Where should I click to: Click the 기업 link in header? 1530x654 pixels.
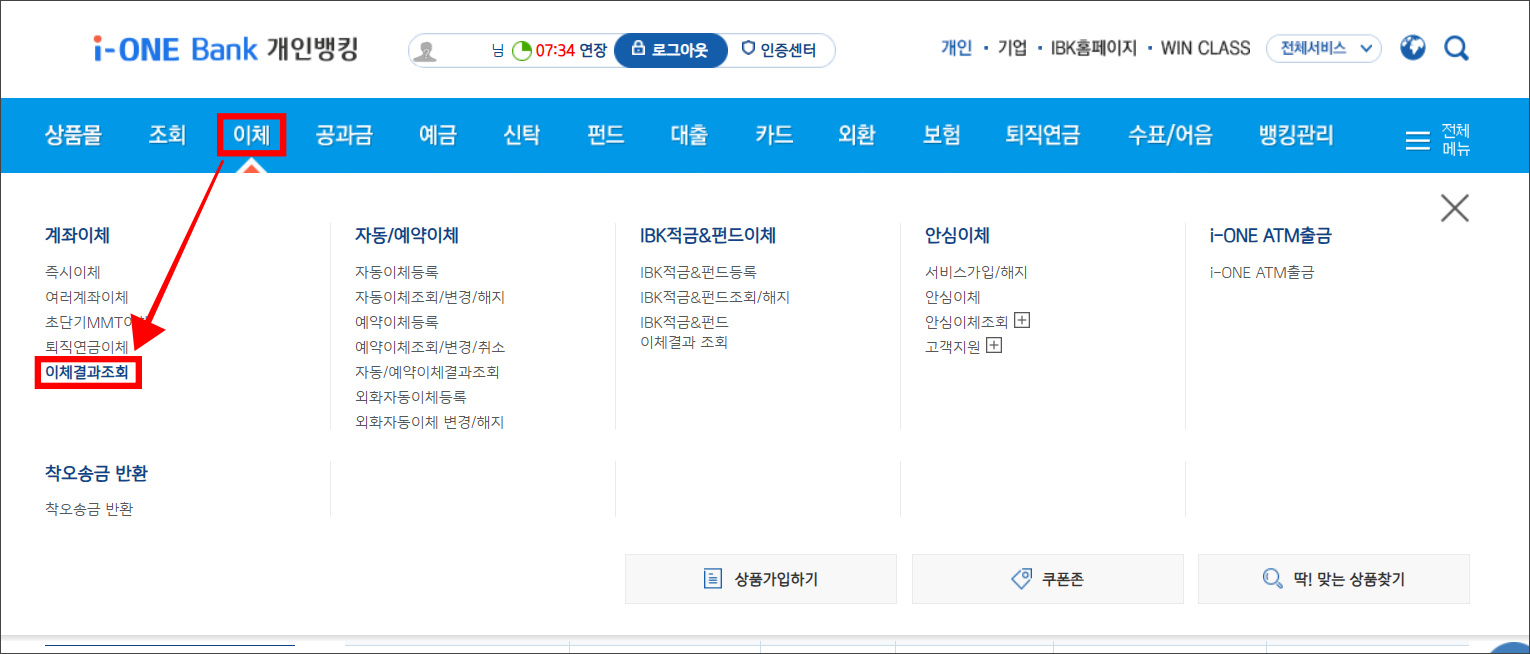pos(1012,48)
